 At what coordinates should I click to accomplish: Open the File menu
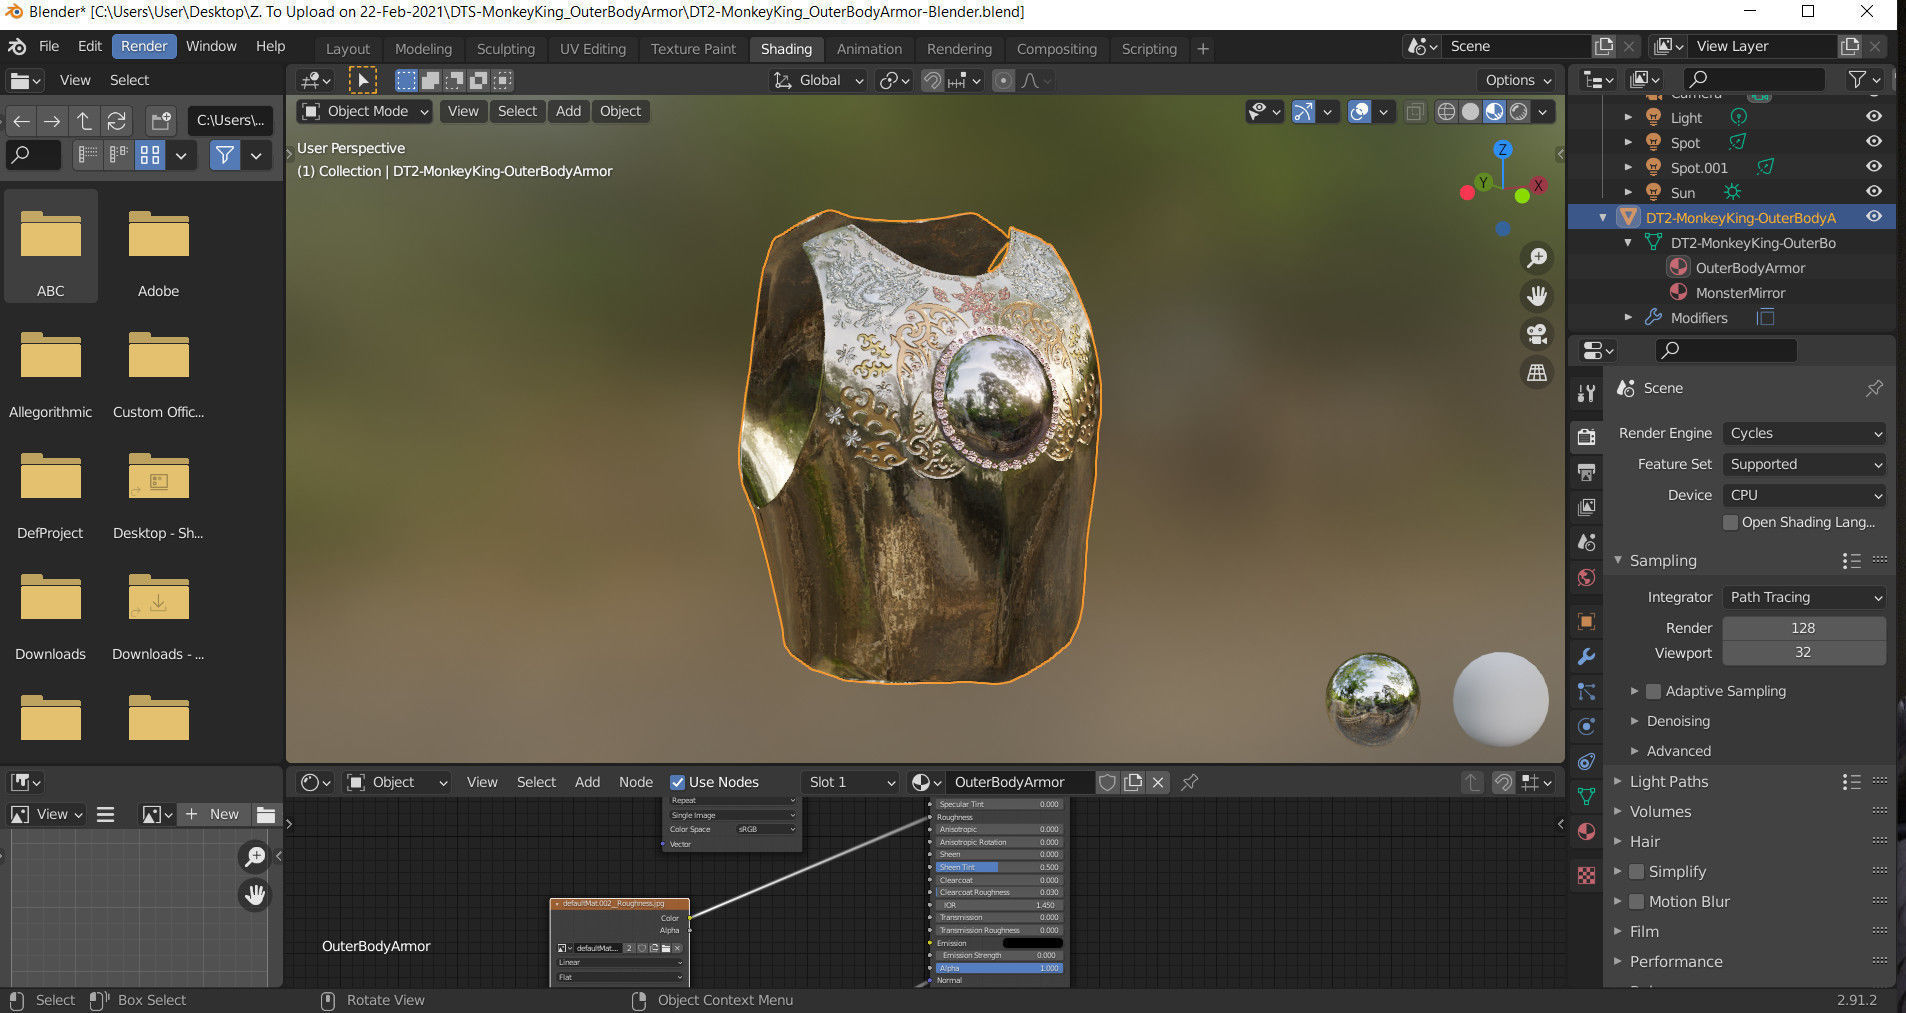pyautogui.click(x=49, y=46)
